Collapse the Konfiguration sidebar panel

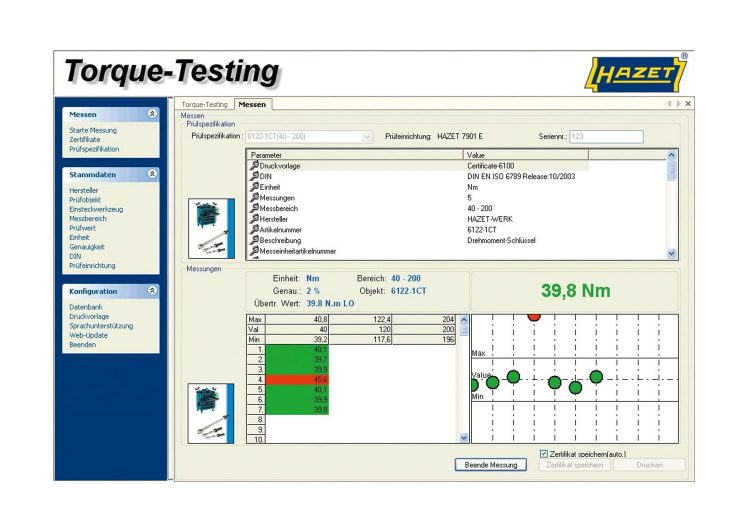coord(152,291)
